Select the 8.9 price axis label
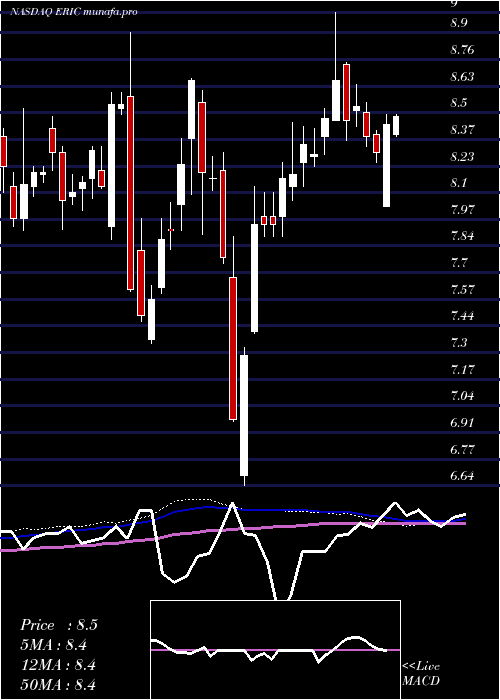This screenshot has width=500, height=700. (458, 23)
